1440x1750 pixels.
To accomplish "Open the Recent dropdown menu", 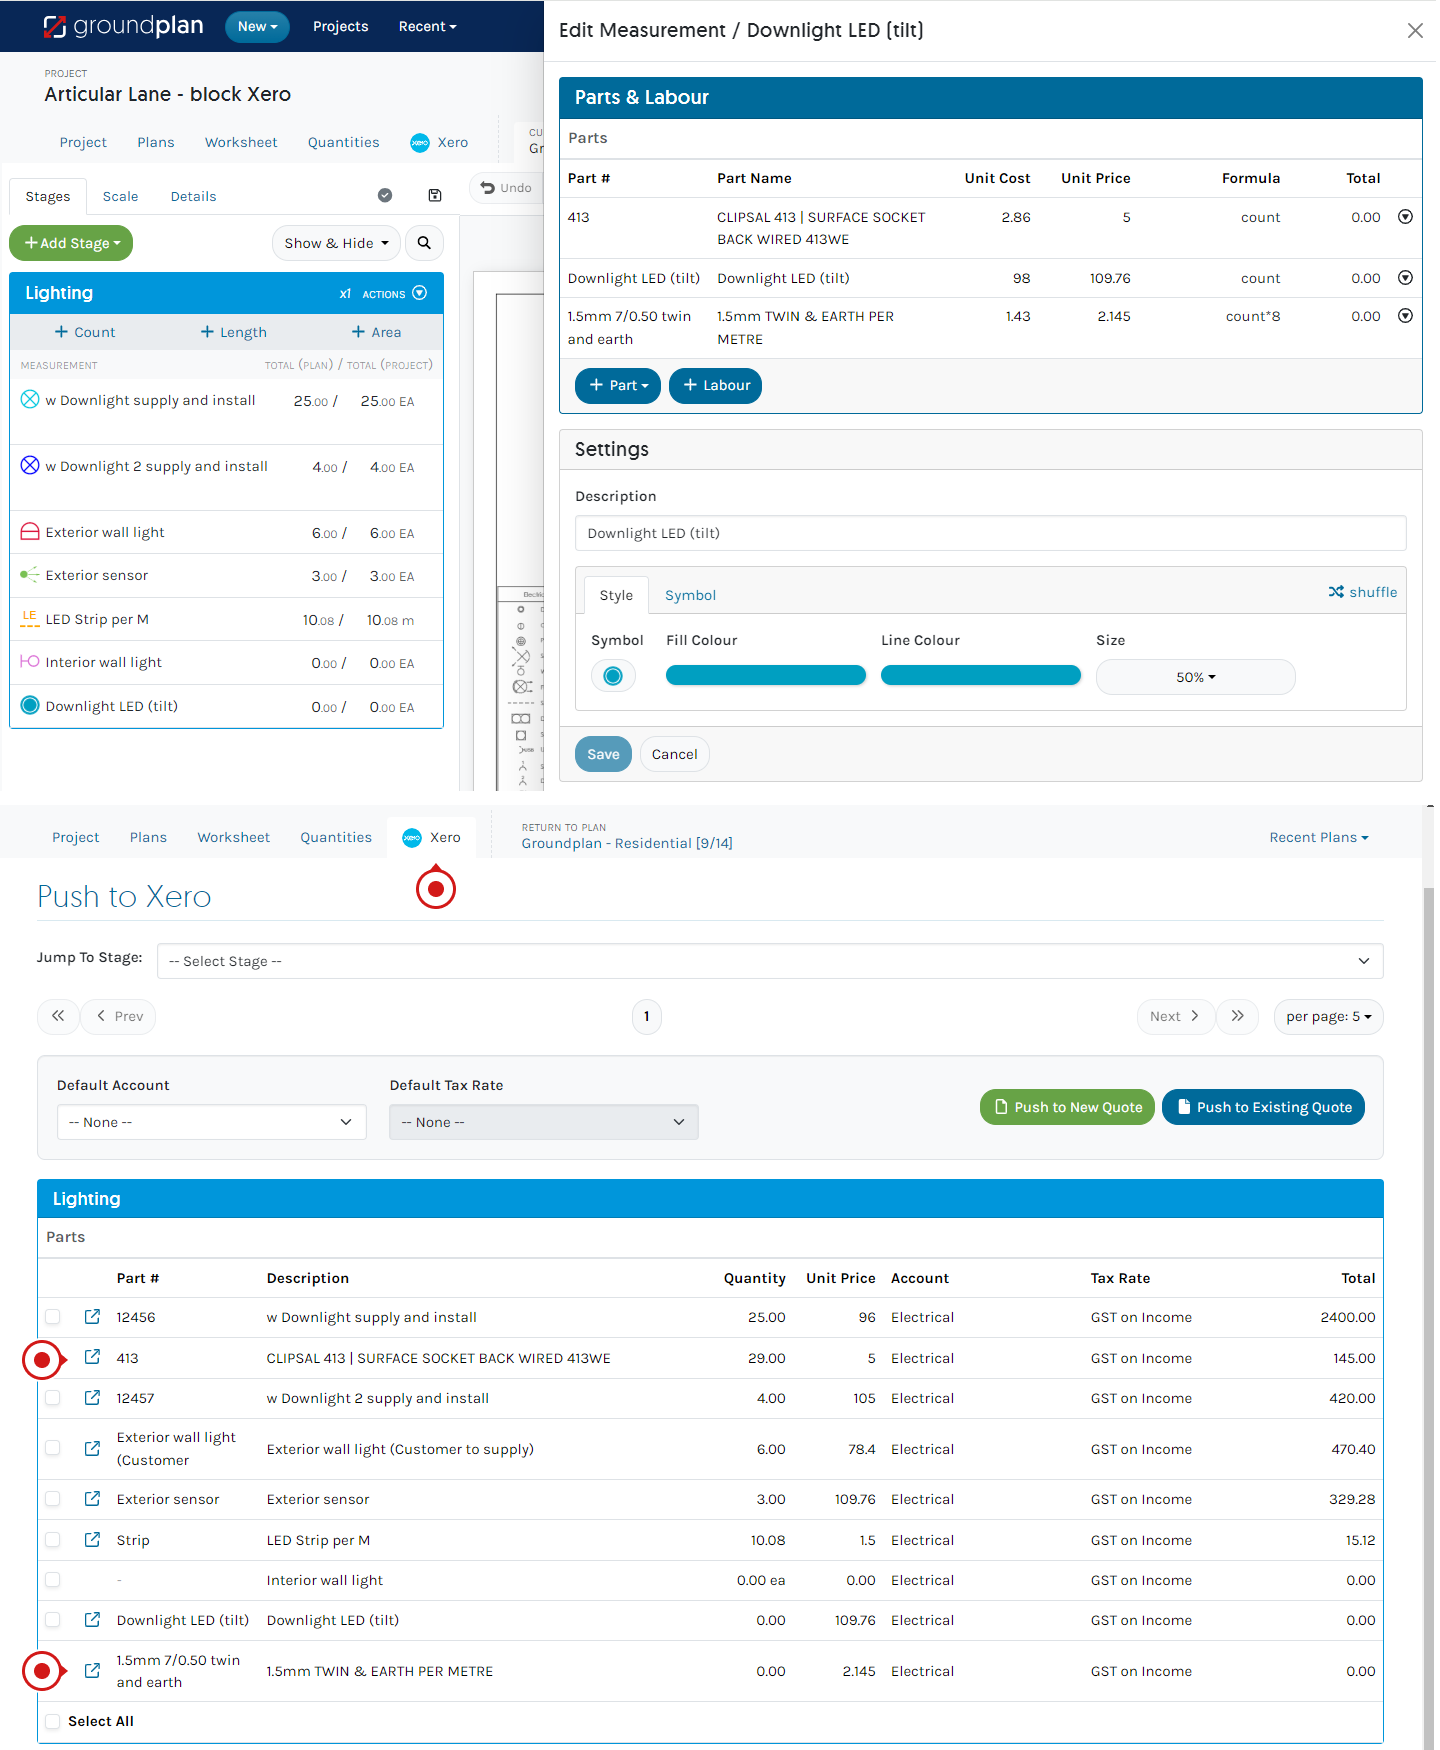I will 427,27.
